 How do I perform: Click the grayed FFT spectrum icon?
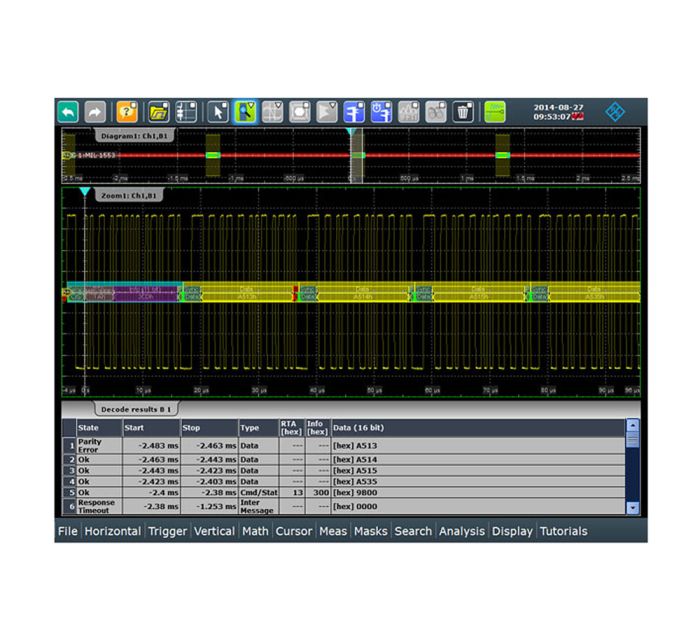436,112
